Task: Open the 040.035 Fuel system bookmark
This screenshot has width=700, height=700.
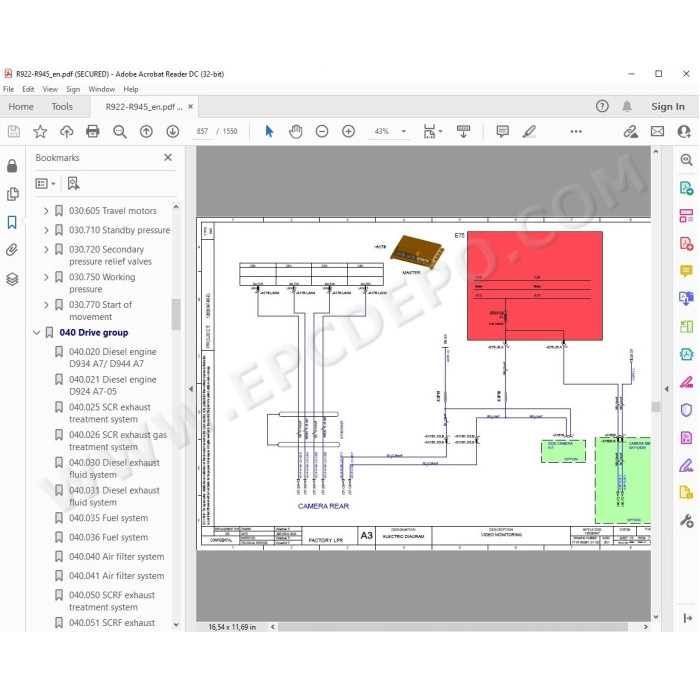Action: 108,518
